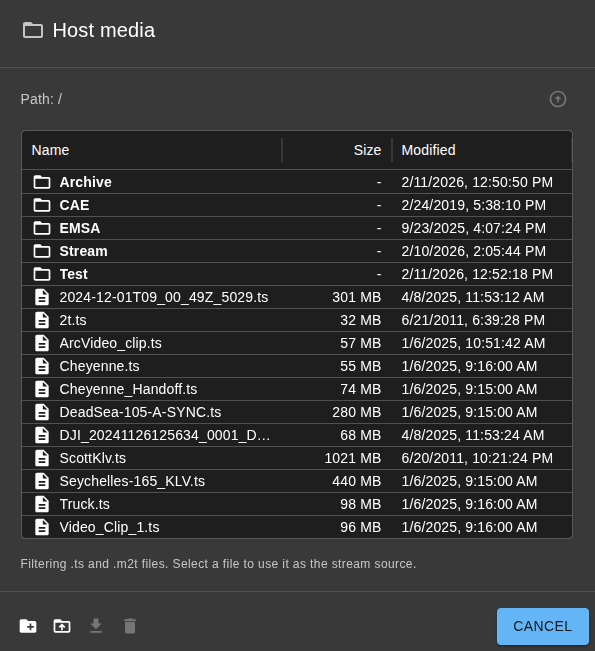Viewport: 595px width, 651px height.
Task: Click the Test folder icon
Action: coord(42,274)
